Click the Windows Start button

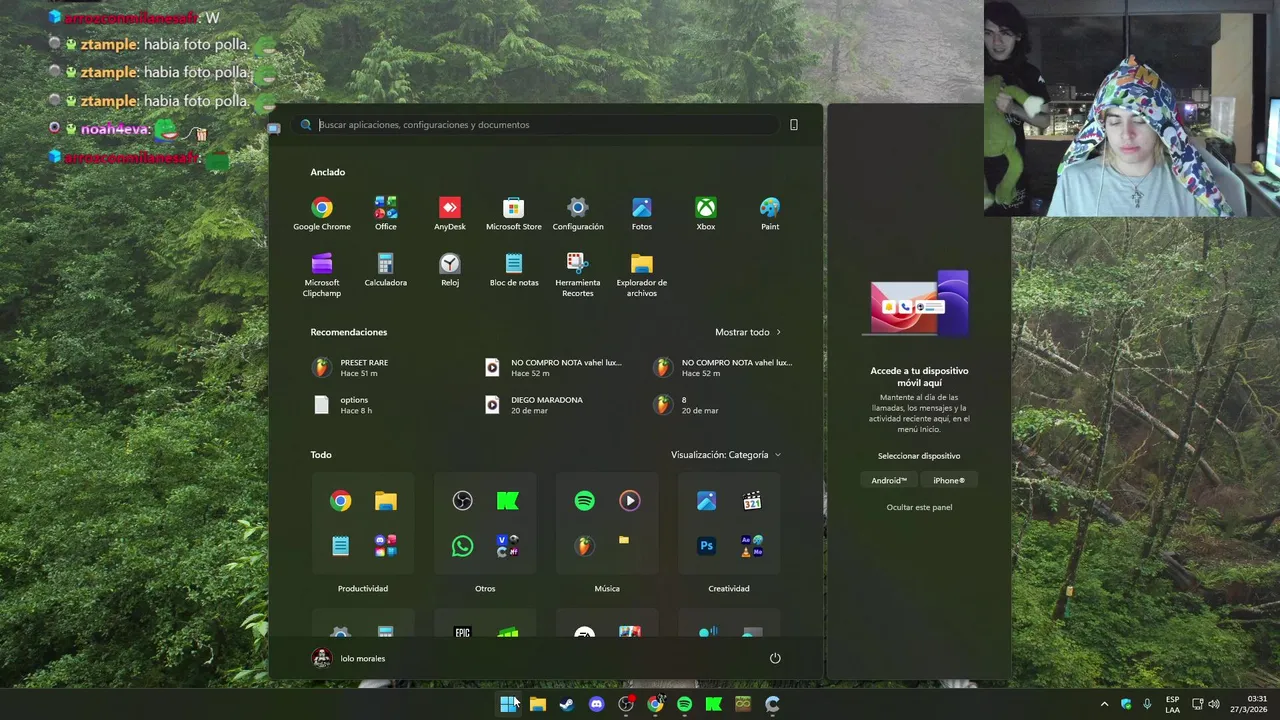pos(509,704)
